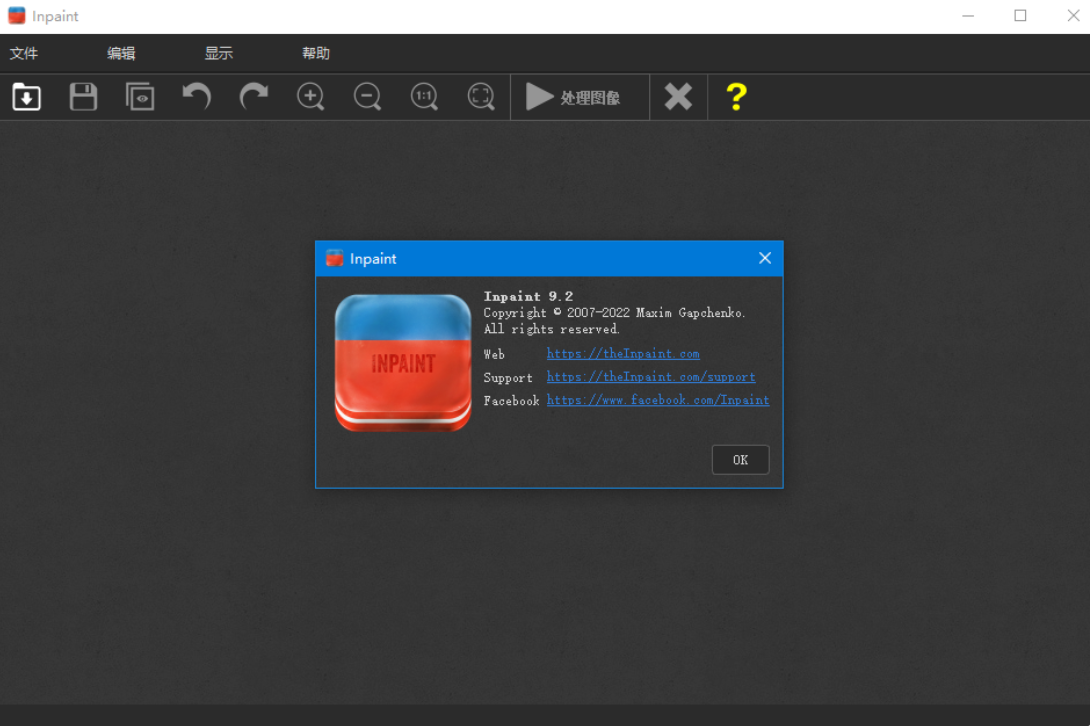Minimize the main Inpaint window
The width and height of the screenshot is (1090, 726).
pyautogui.click(x=968, y=16)
